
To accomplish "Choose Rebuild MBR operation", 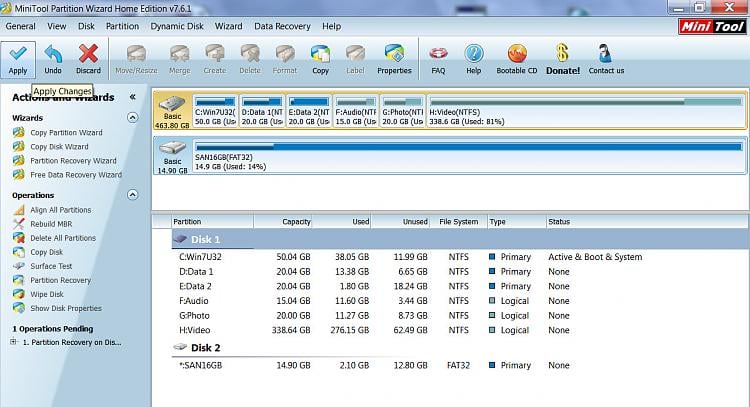I will click(51, 224).
